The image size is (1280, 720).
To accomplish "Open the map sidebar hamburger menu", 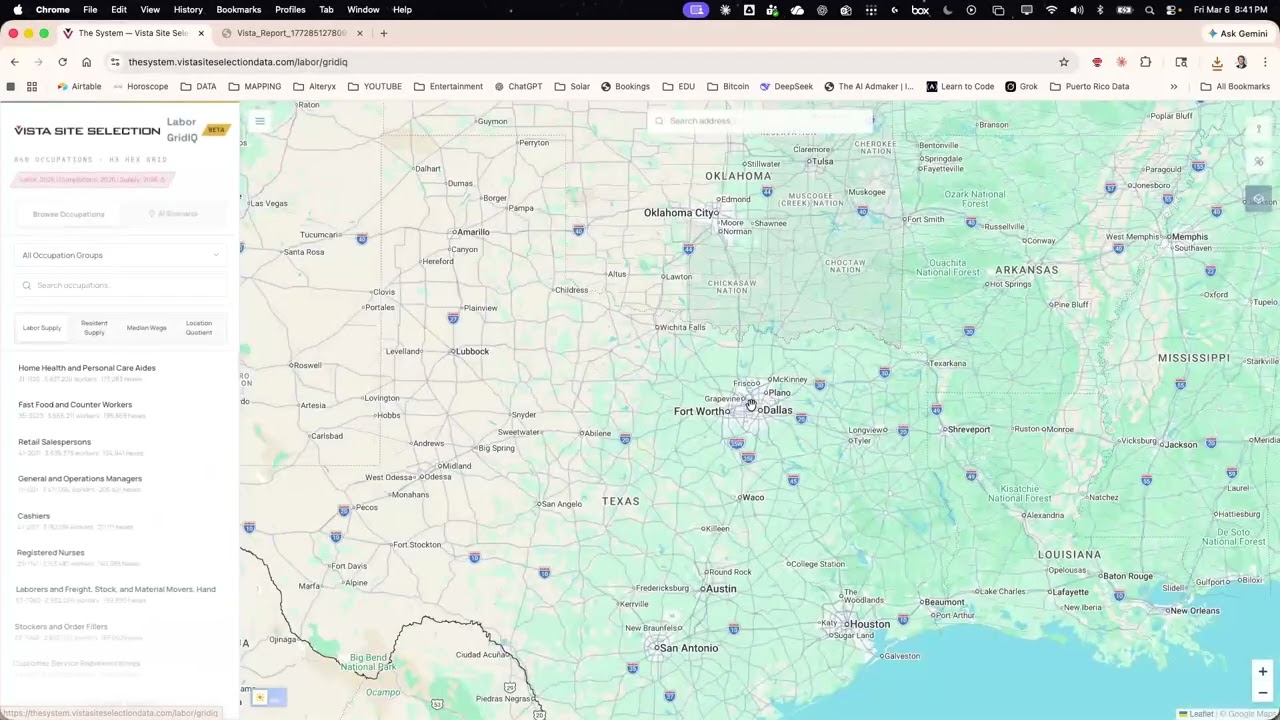I will pyautogui.click(x=259, y=122).
